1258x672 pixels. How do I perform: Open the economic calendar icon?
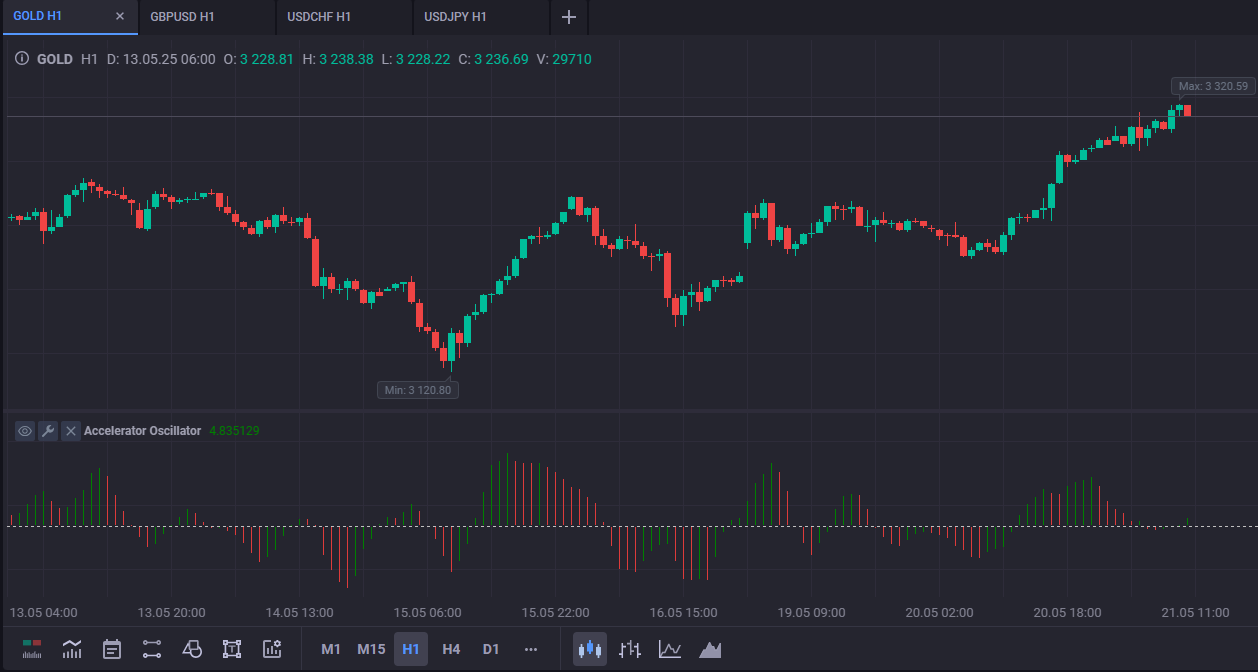pyautogui.click(x=112, y=649)
